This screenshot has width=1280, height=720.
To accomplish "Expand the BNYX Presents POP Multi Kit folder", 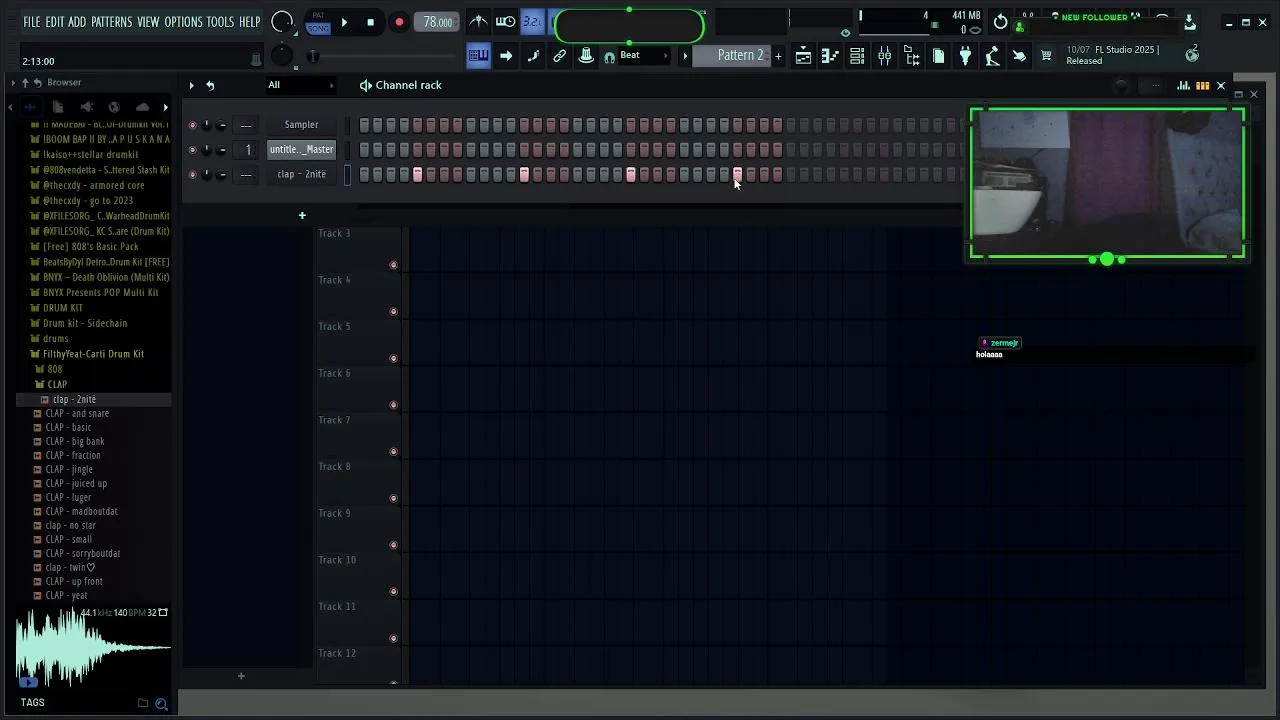I will pos(100,293).
